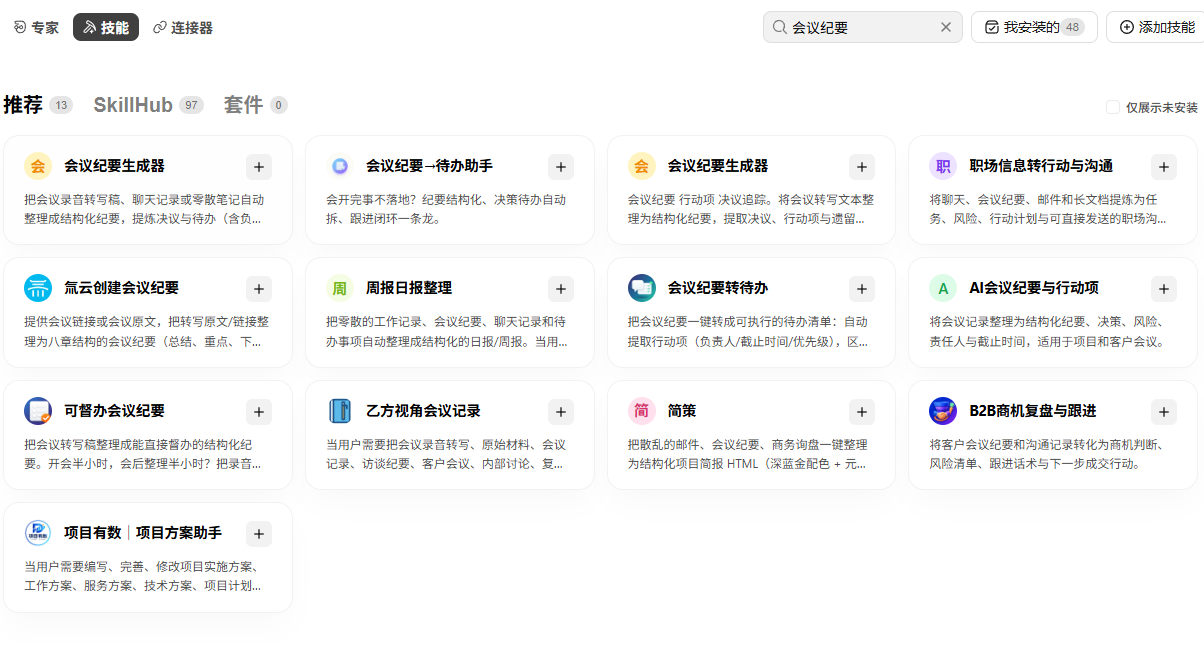Open the 会议纪要→待办助手 title

tap(429, 166)
